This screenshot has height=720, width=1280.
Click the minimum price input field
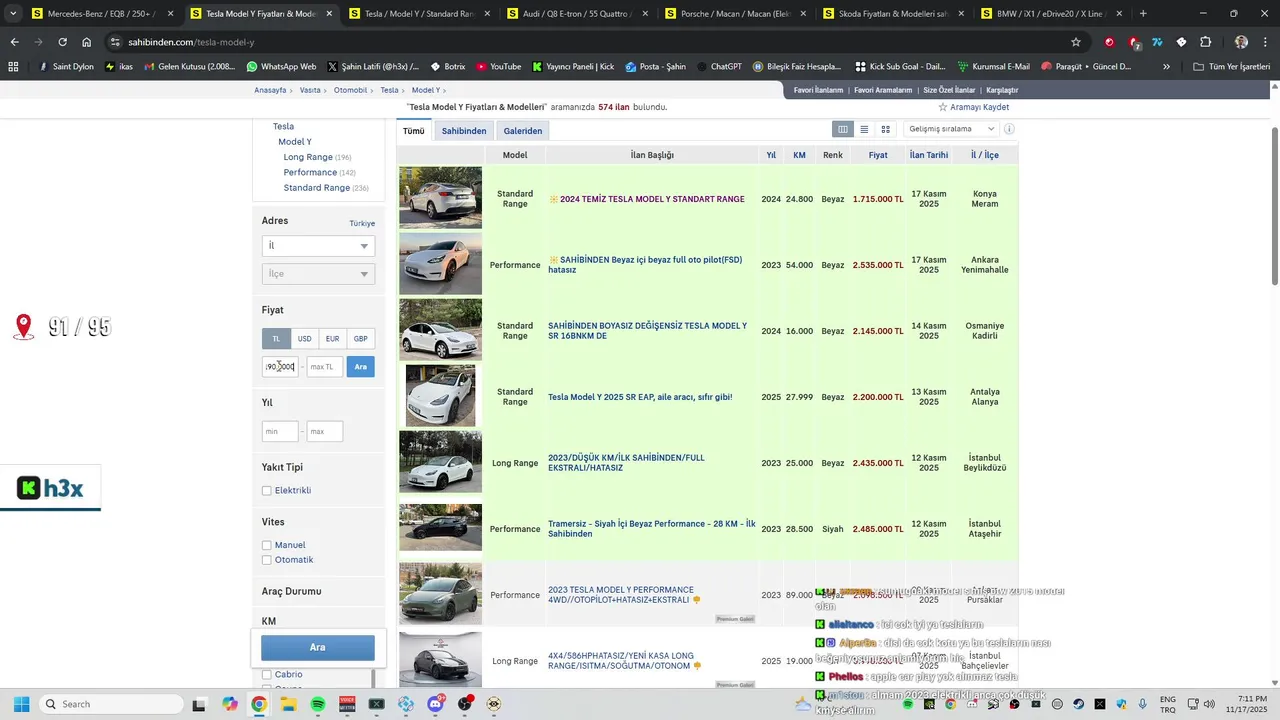[280, 367]
